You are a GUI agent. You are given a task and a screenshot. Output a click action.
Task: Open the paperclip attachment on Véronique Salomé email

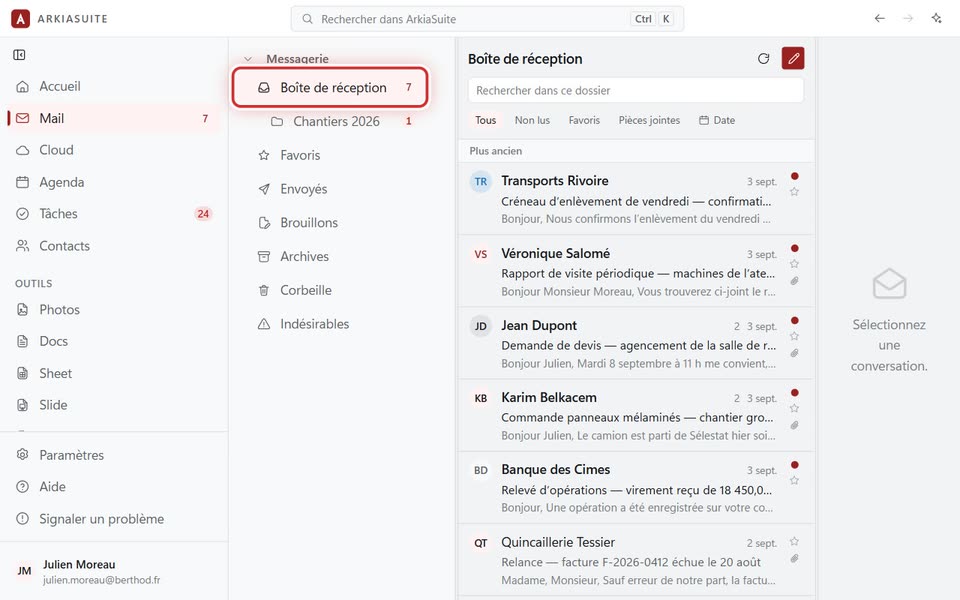tap(794, 281)
